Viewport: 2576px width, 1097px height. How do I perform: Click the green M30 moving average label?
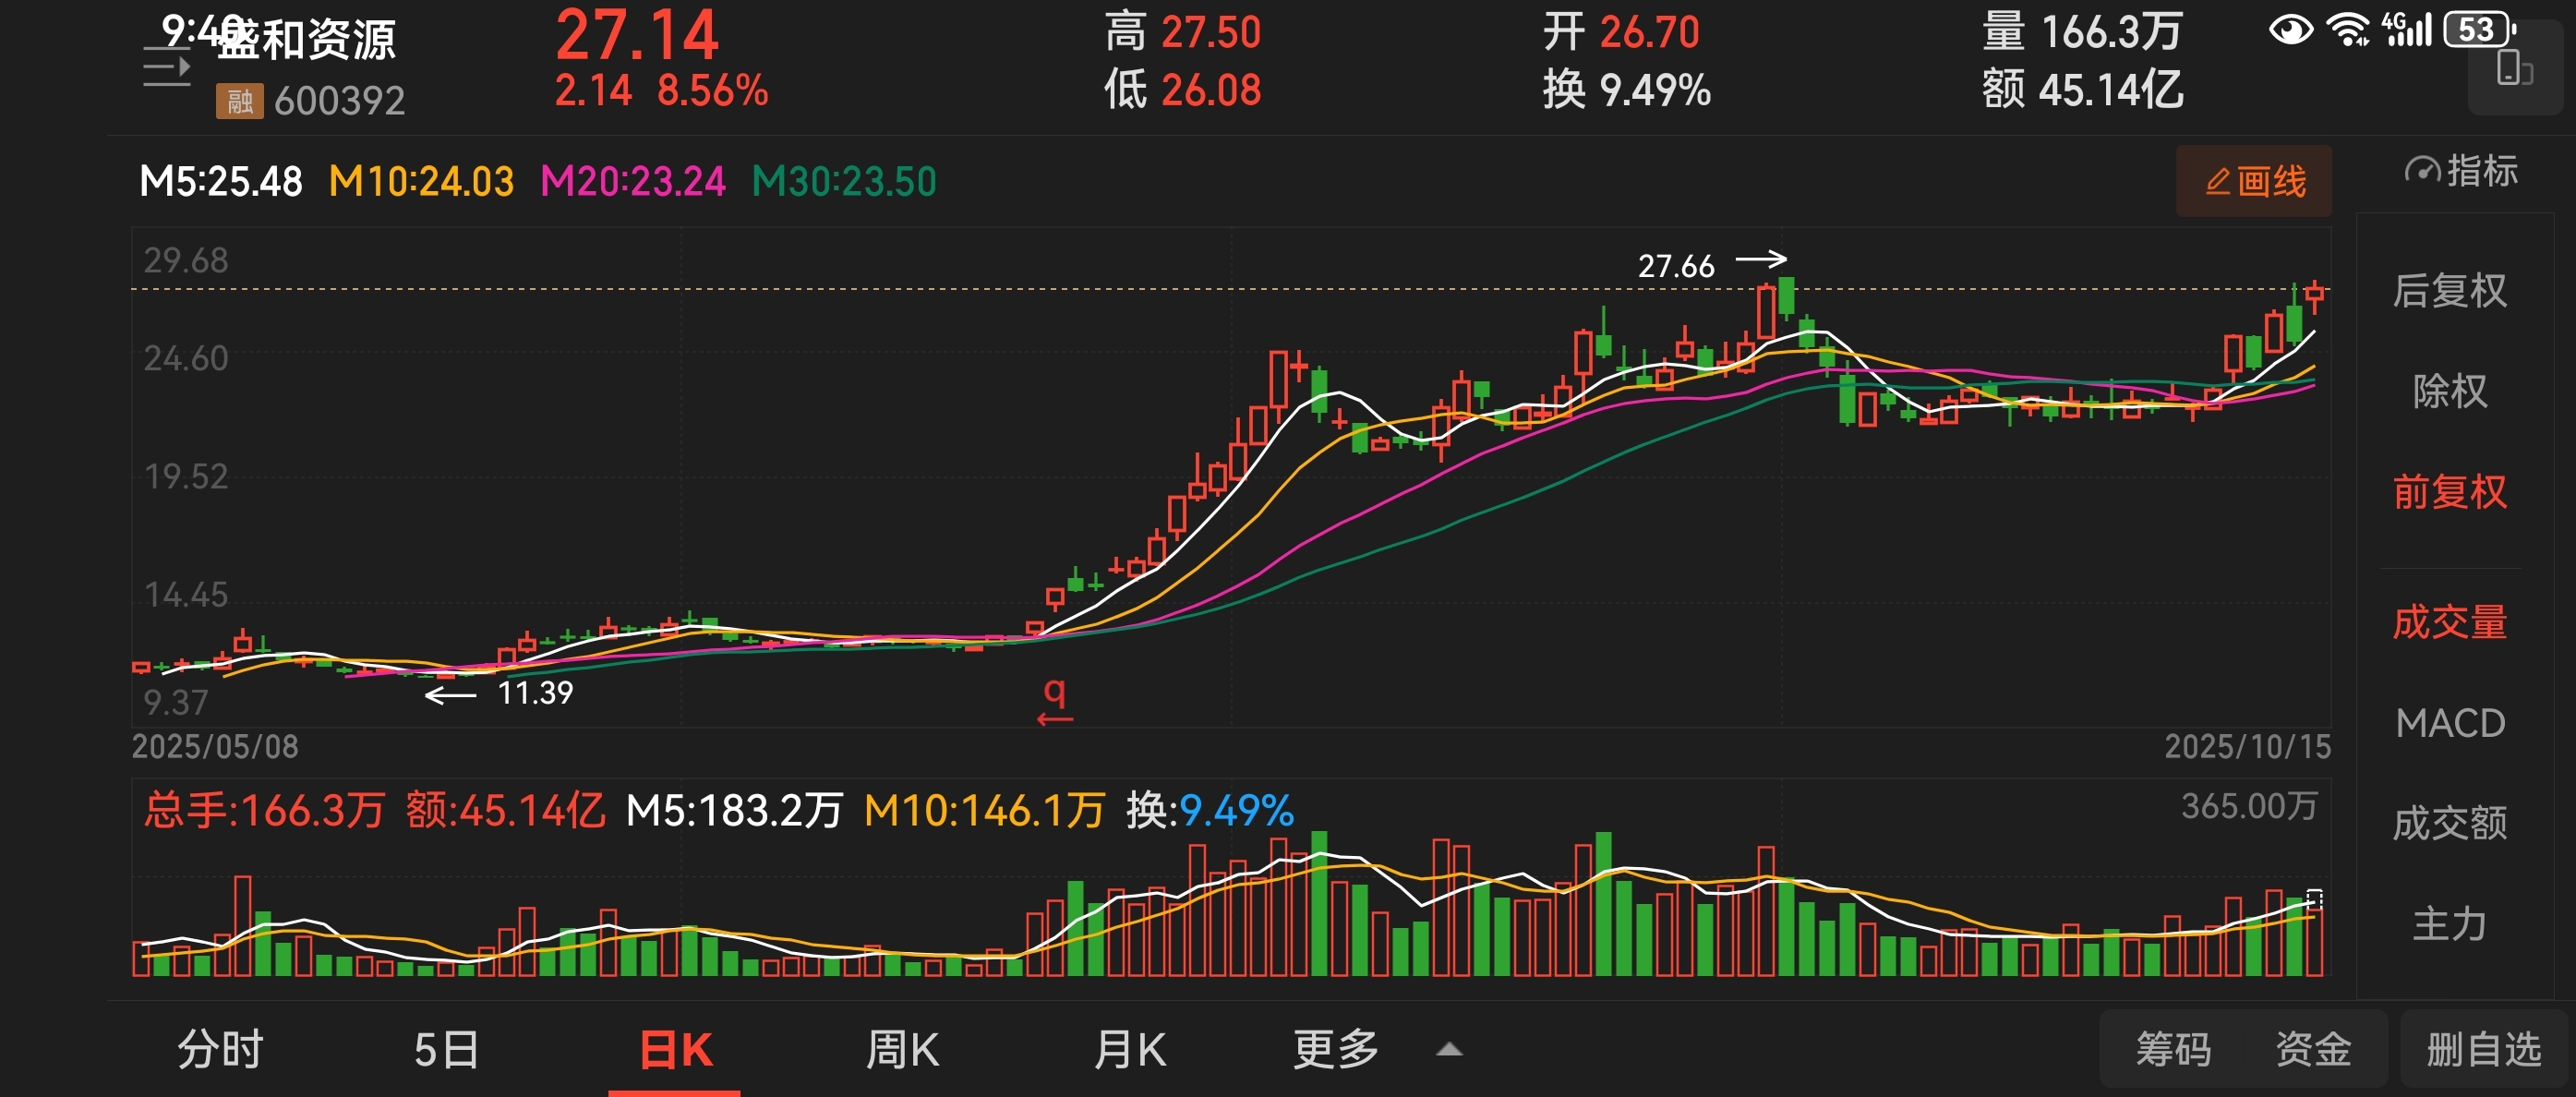coord(843,181)
